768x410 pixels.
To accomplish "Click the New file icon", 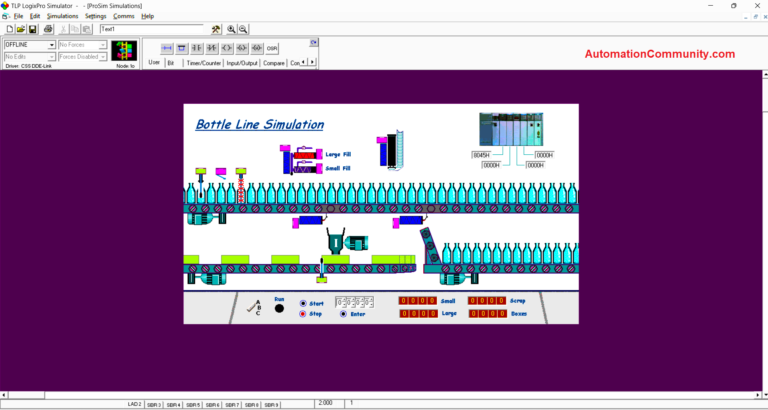I will 8,29.
